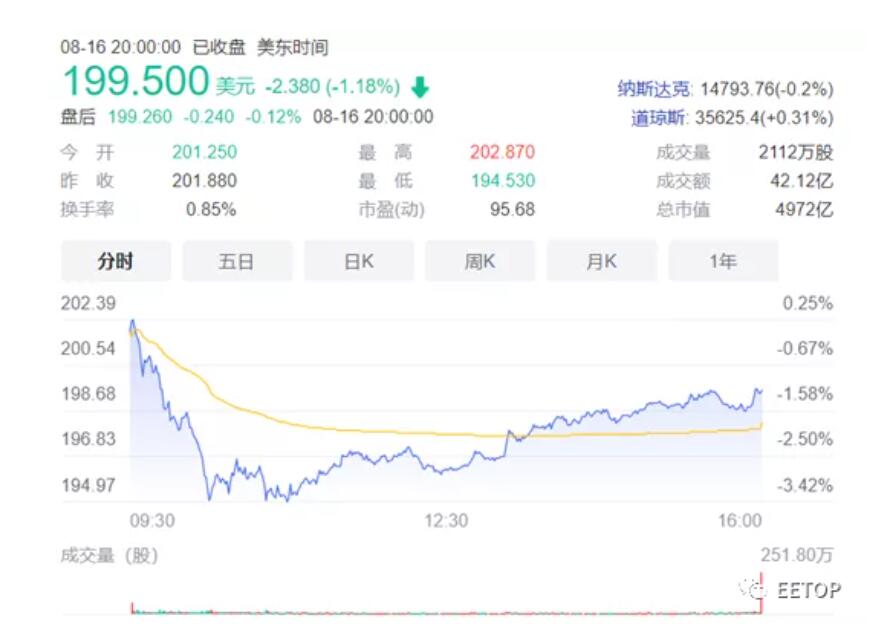Image resolution: width=876 pixels, height=634 pixels.
Task: Open the 月K monthly chart tab
Action: coord(602,261)
